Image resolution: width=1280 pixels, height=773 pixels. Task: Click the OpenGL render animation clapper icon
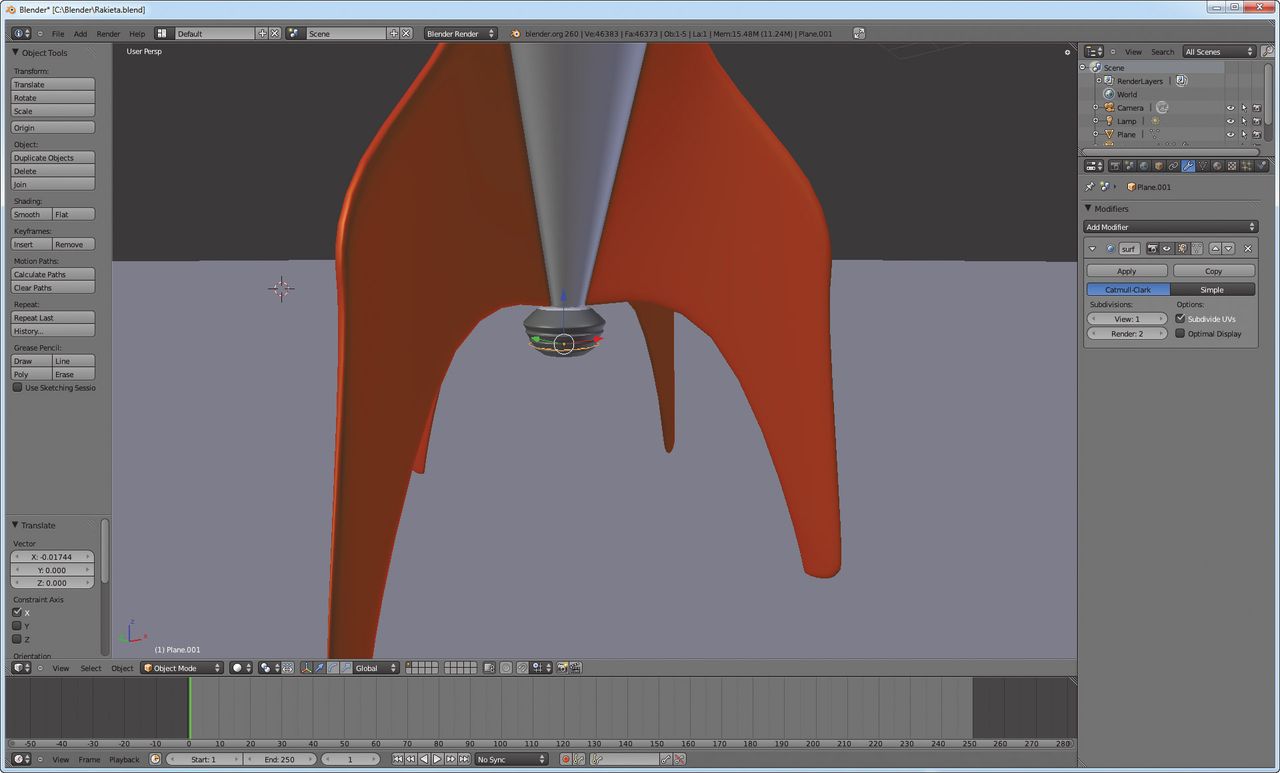[575, 668]
